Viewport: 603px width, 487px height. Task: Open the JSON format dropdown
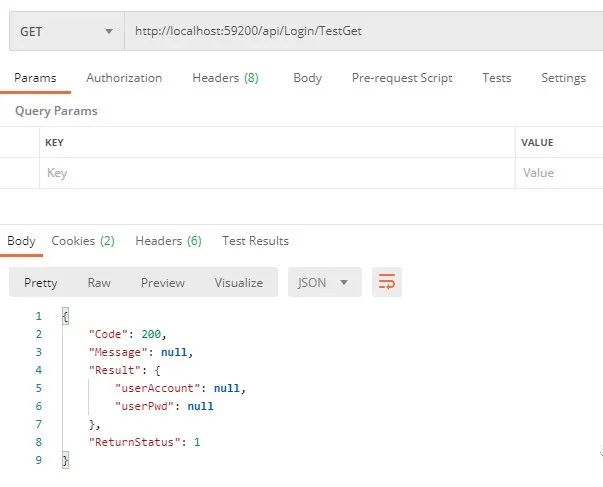pyautogui.click(x=325, y=282)
